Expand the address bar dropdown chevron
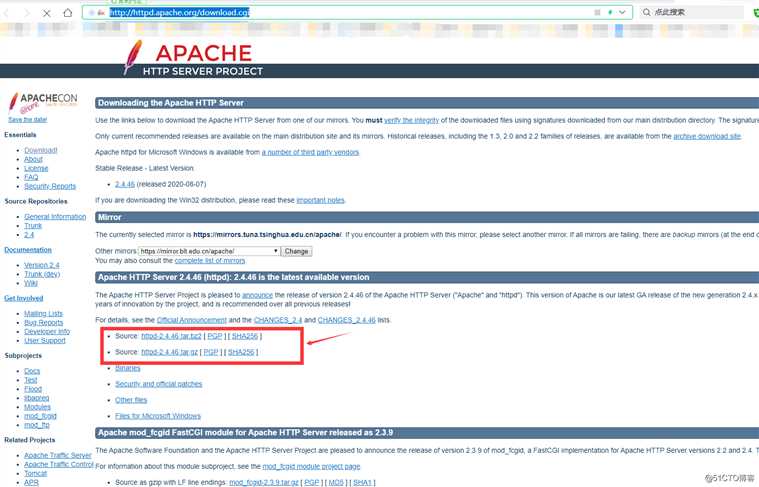 (622, 12)
